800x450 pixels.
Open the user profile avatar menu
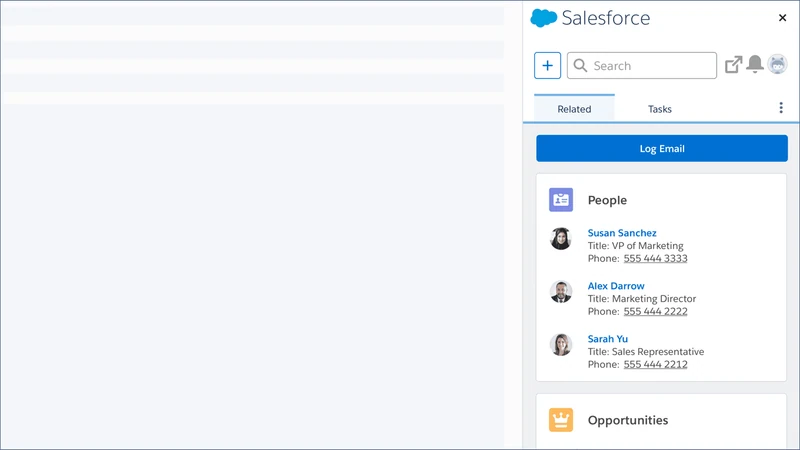coord(778,64)
